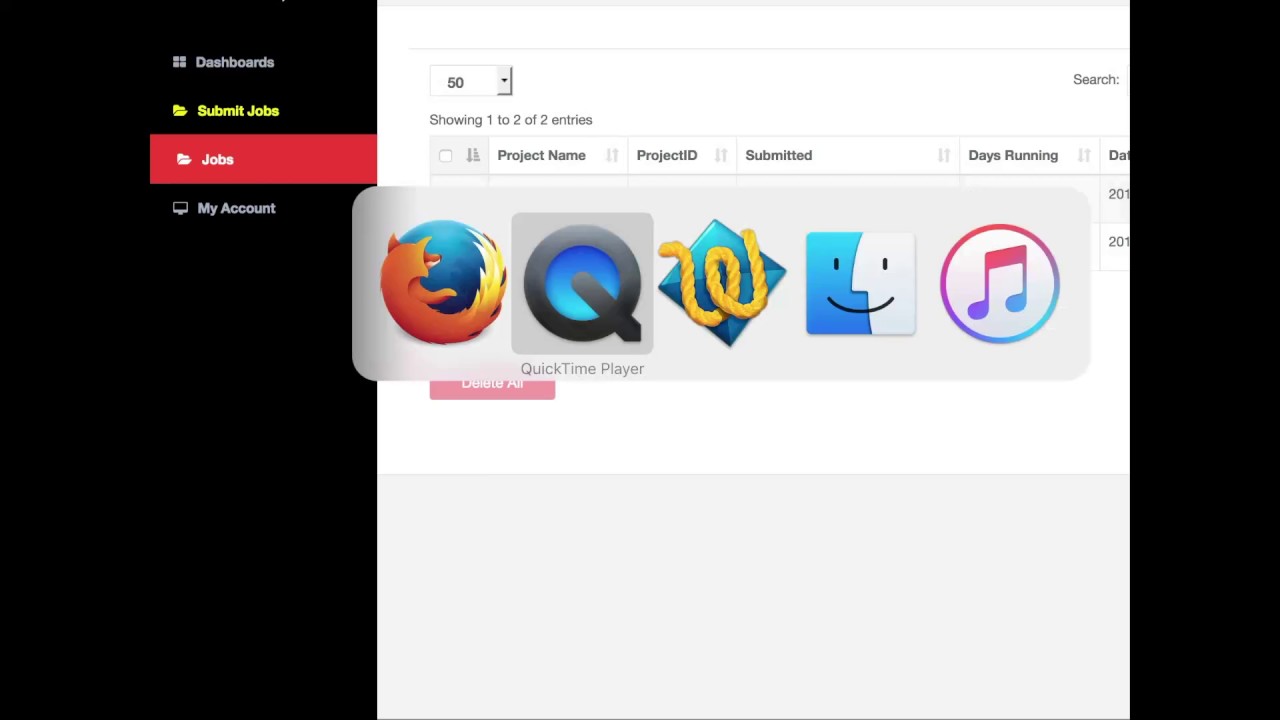Click the Search label

pos(1096,80)
